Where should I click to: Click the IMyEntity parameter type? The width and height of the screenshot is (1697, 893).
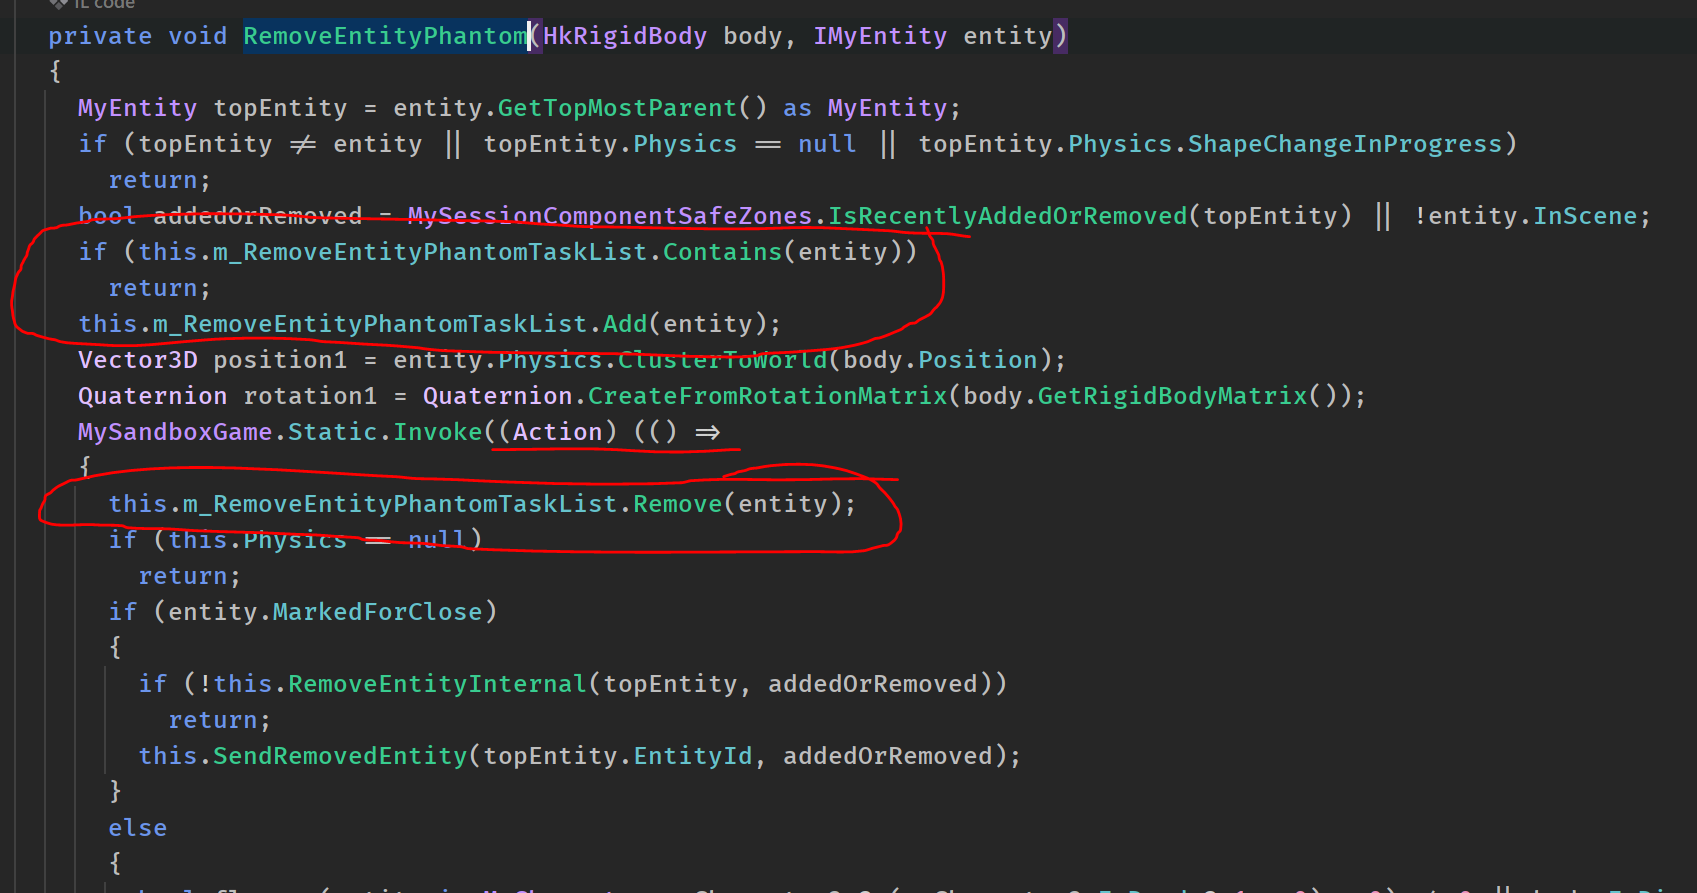point(879,36)
